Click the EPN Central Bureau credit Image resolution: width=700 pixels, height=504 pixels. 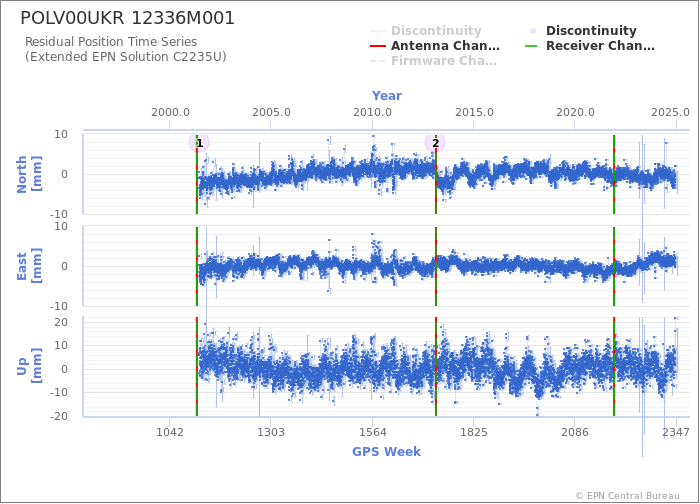point(627,496)
